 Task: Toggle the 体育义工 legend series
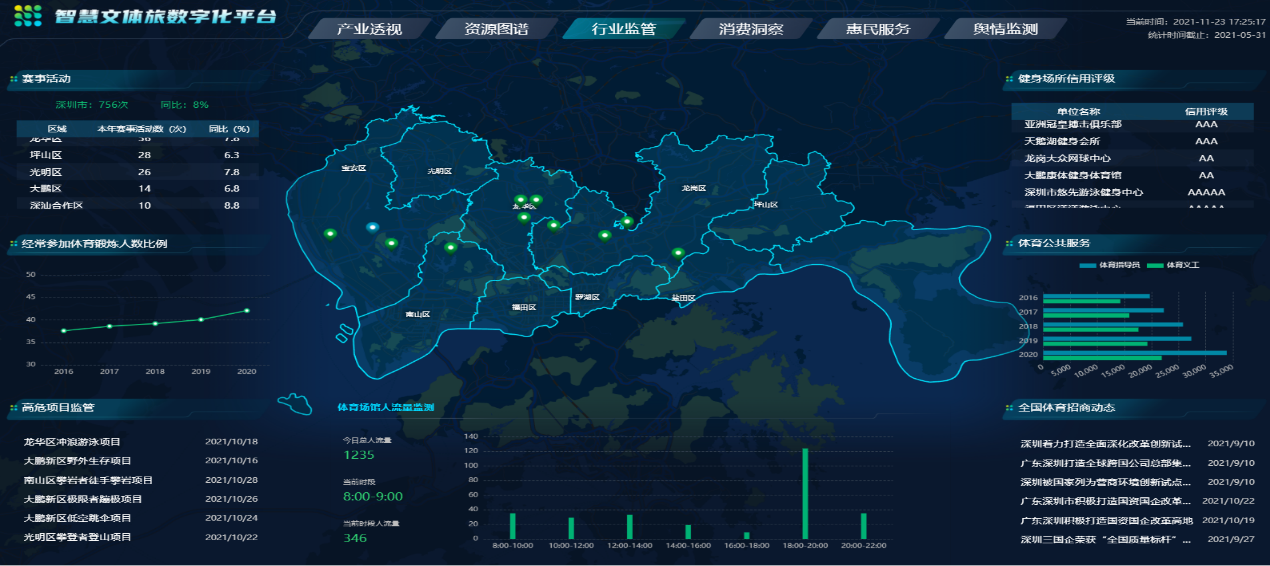1174,266
